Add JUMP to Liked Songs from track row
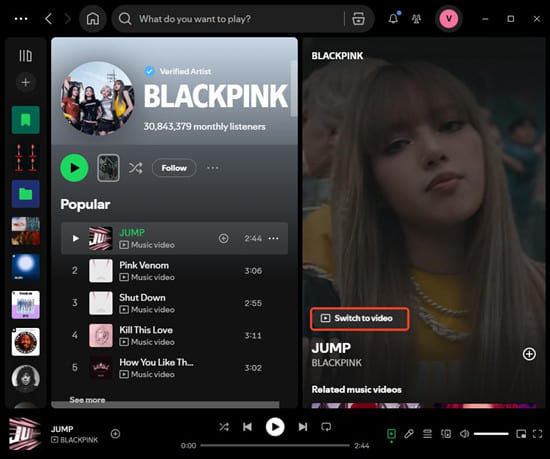 [x=223, y=238]
